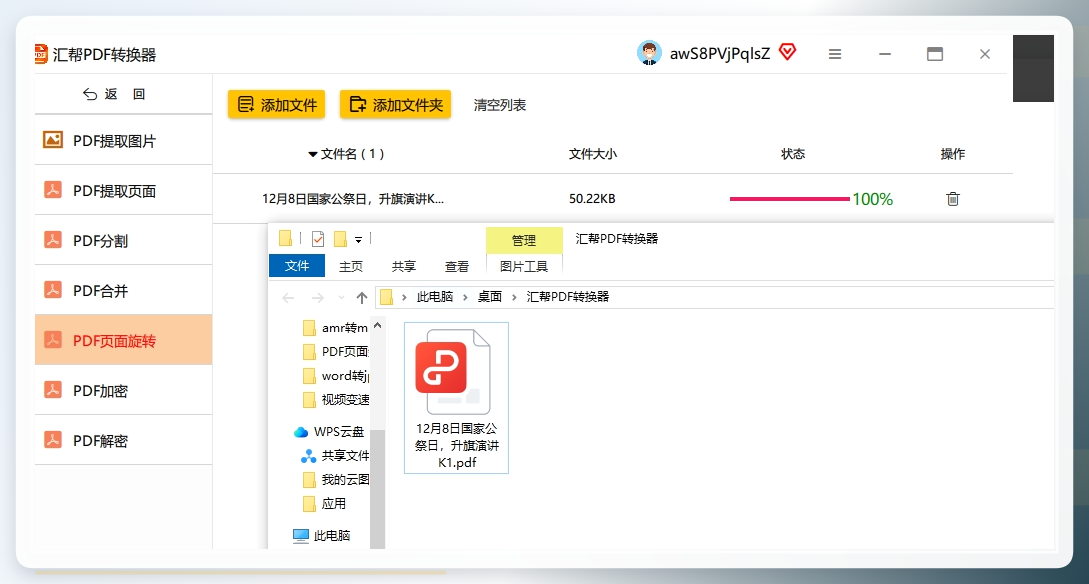
Task: Open the hamburger menu icon
Action: click(x=835, y=53)
